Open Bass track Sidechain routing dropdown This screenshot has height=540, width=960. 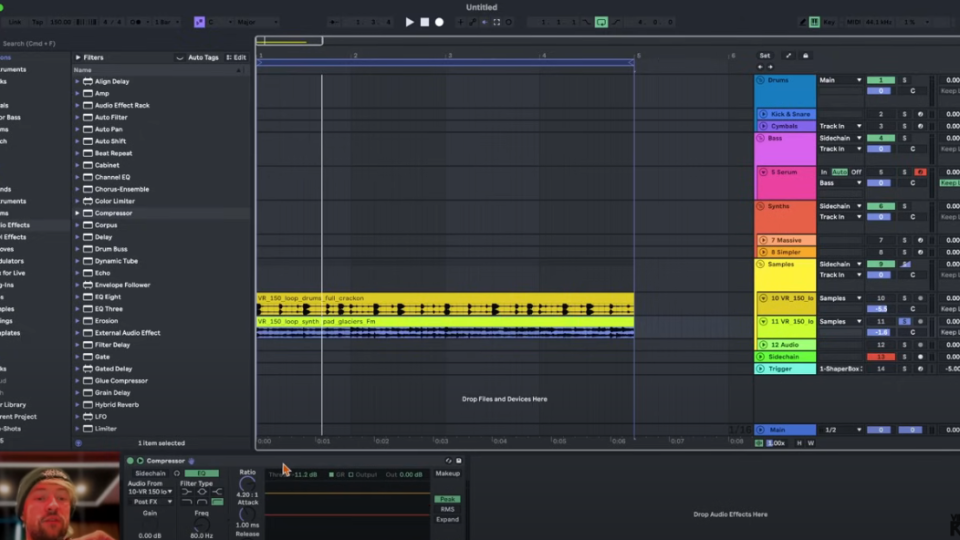coord(840,138)
